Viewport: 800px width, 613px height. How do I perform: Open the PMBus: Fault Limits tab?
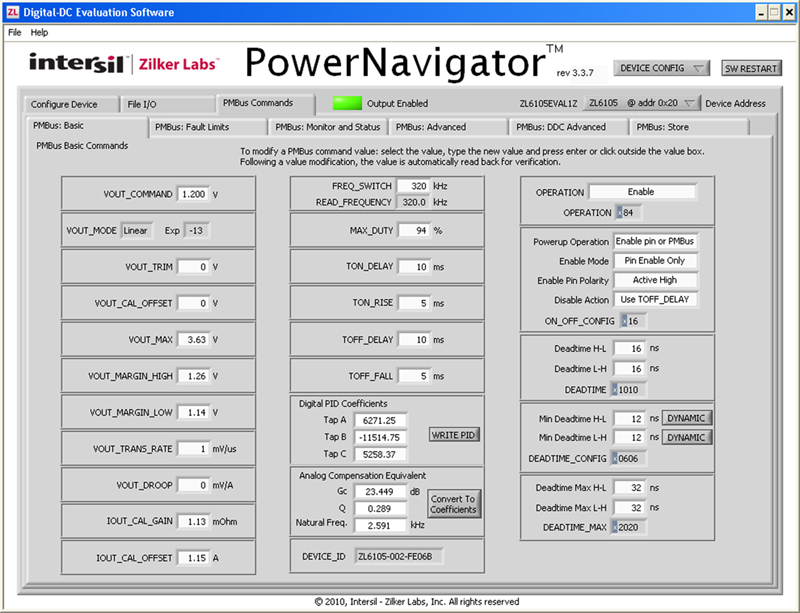(x=207, y=127)
